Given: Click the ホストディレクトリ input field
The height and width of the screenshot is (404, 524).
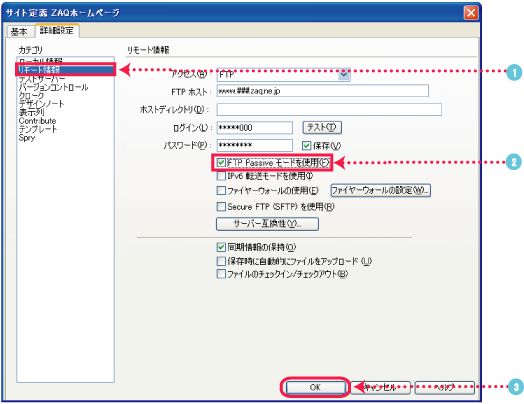Looking at the screenshot, I should click(329, 109).
